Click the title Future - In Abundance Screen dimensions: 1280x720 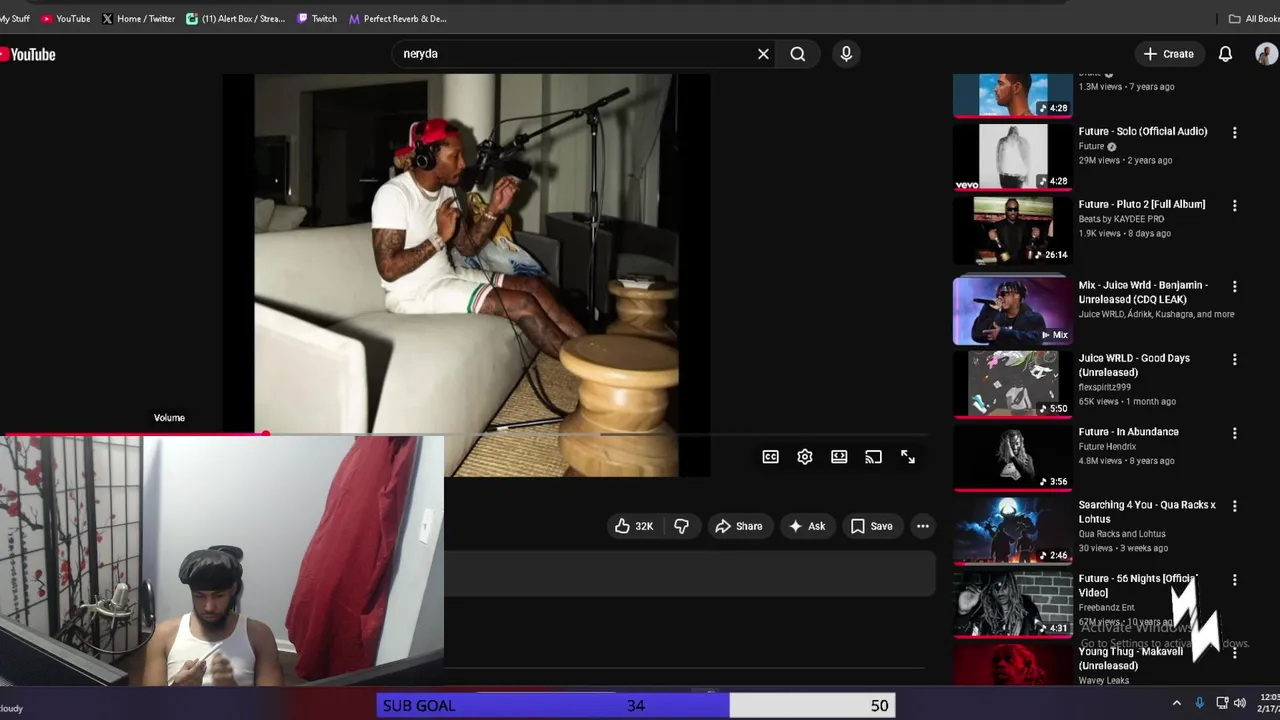(1128, 432)
